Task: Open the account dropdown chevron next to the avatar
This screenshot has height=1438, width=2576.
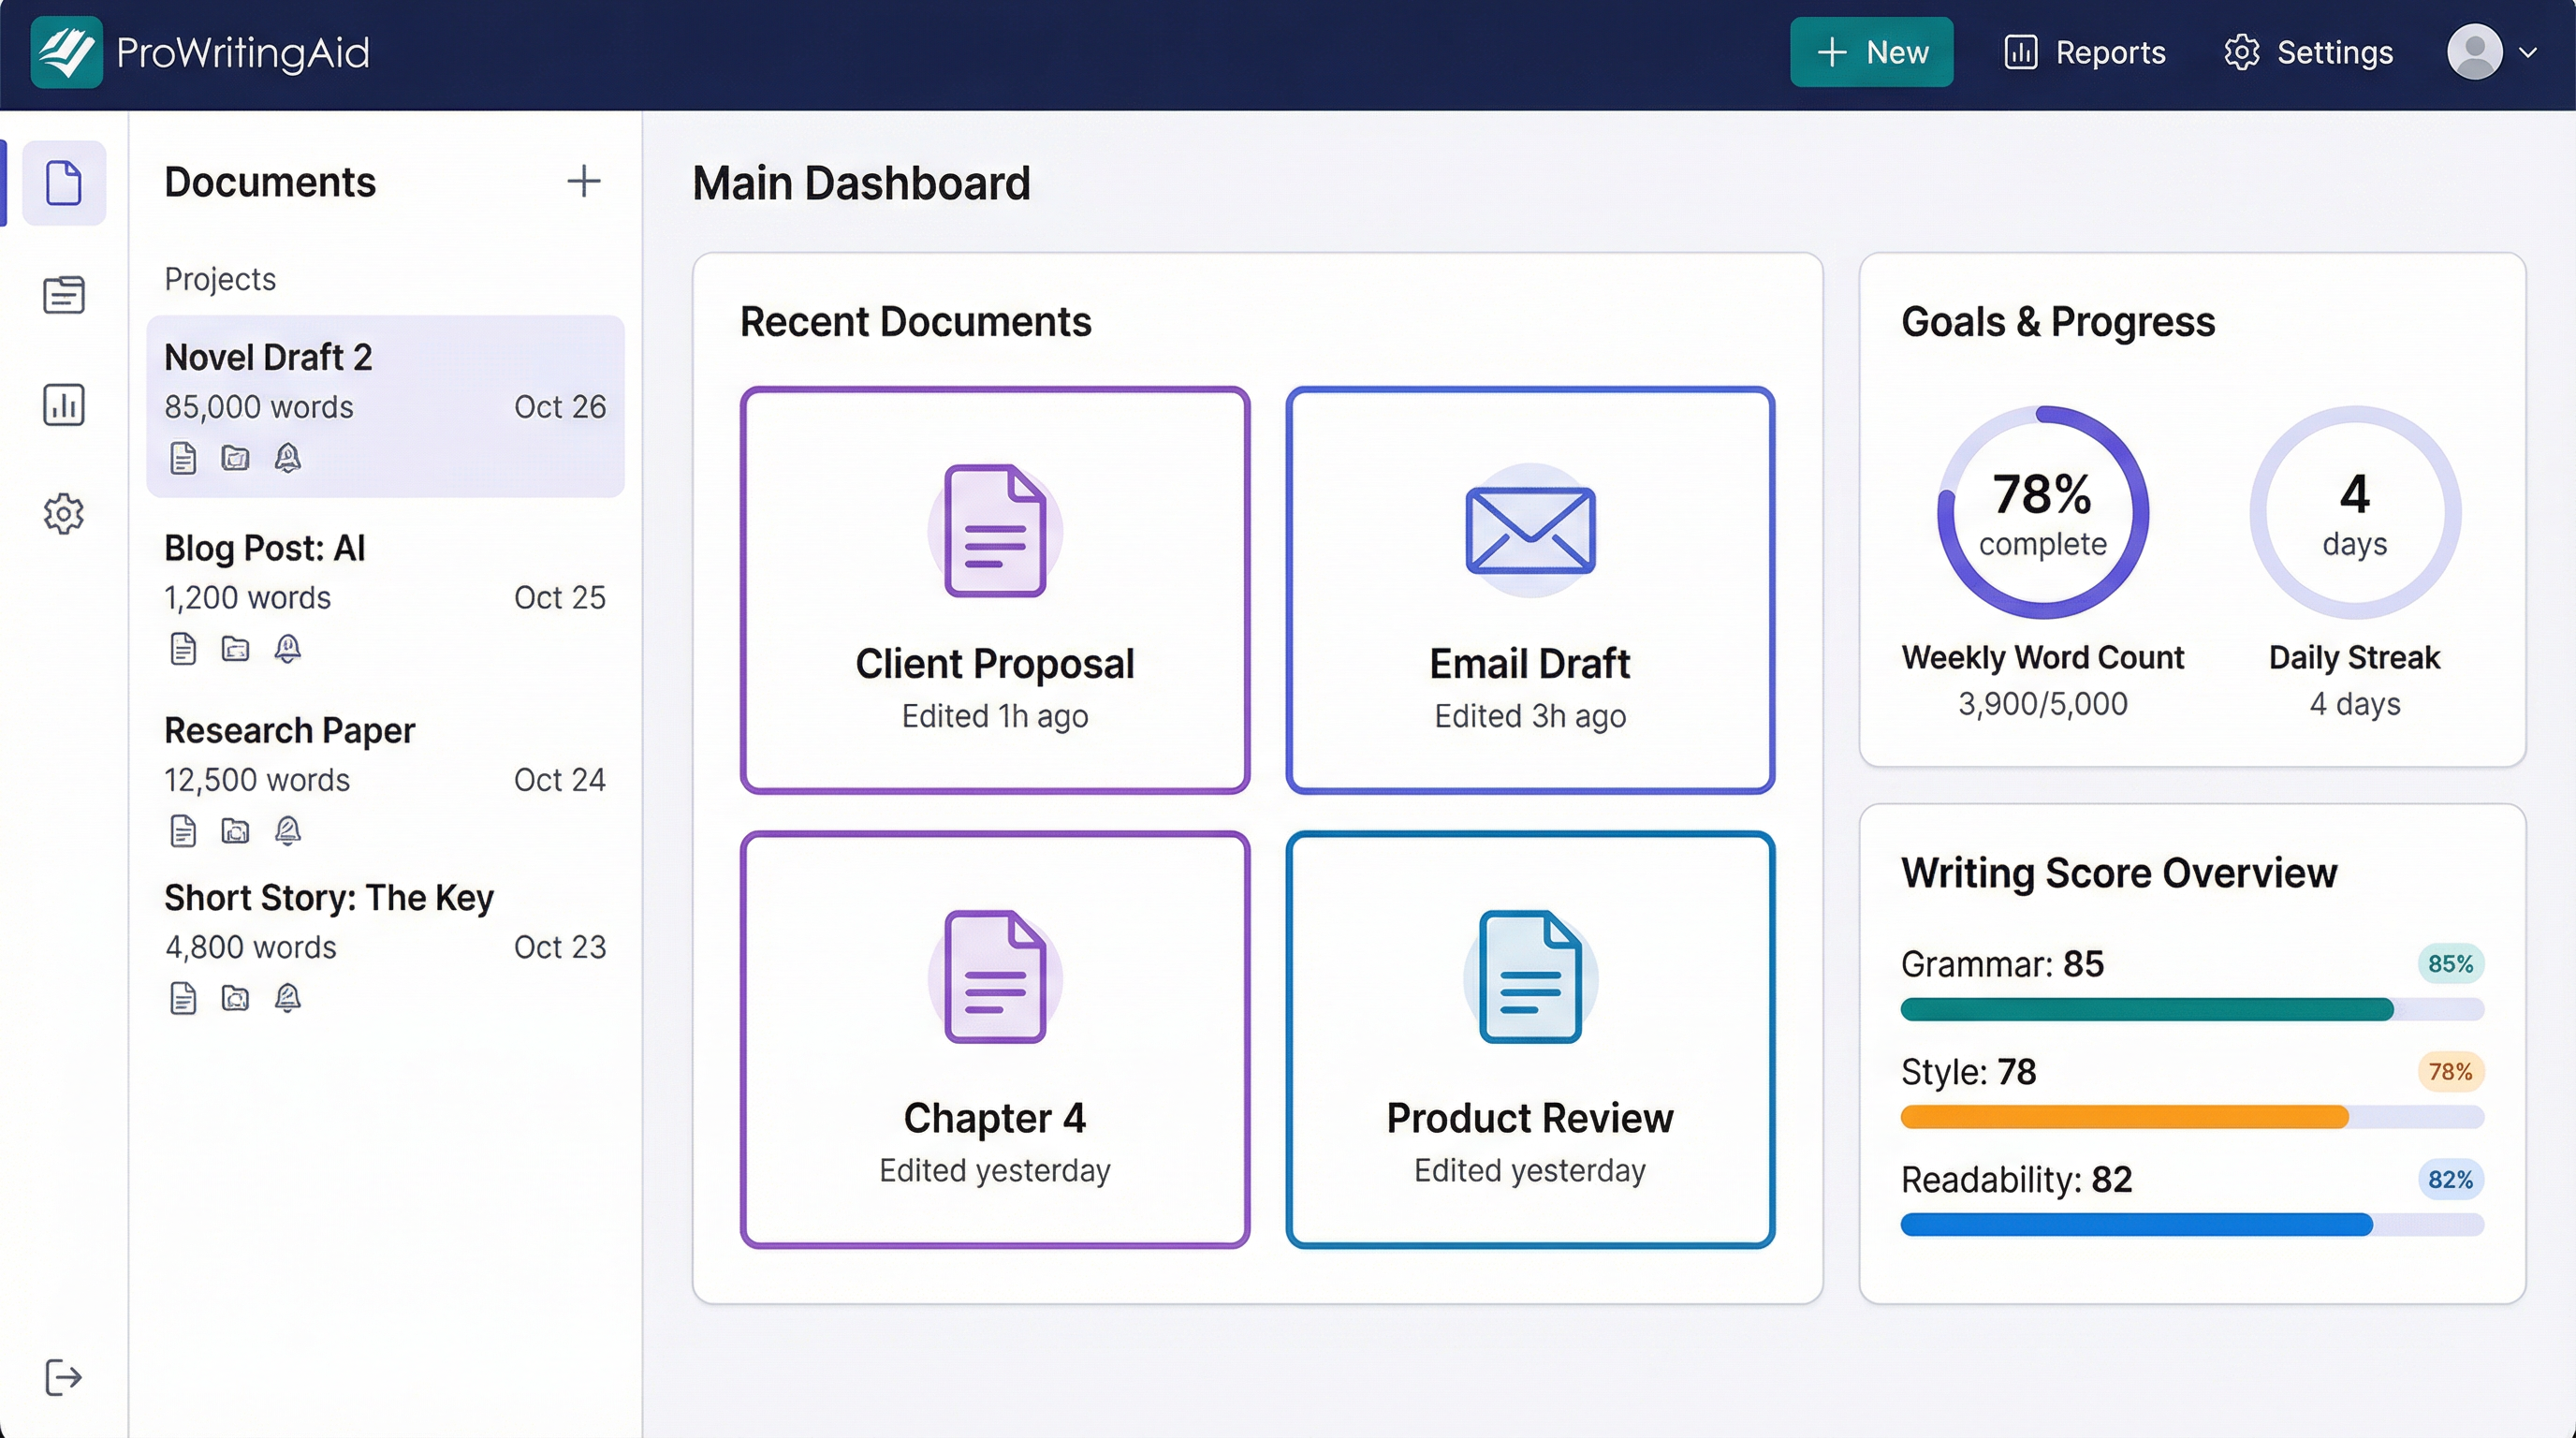Action: (2530, 52)
